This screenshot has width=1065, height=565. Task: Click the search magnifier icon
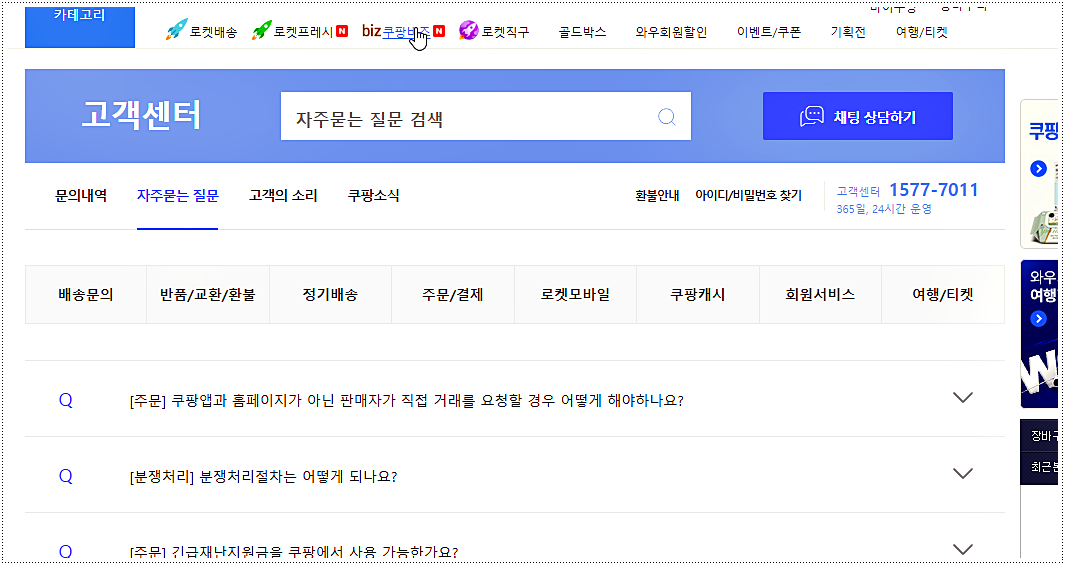pos(667,117)
